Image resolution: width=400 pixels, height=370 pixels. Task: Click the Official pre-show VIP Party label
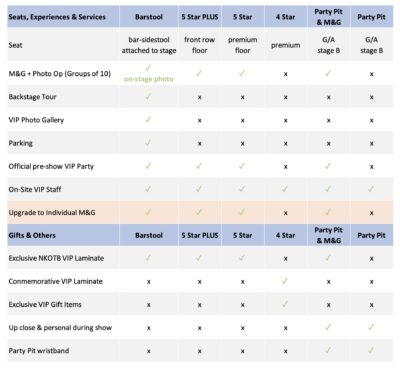click(x=51, y=166)
